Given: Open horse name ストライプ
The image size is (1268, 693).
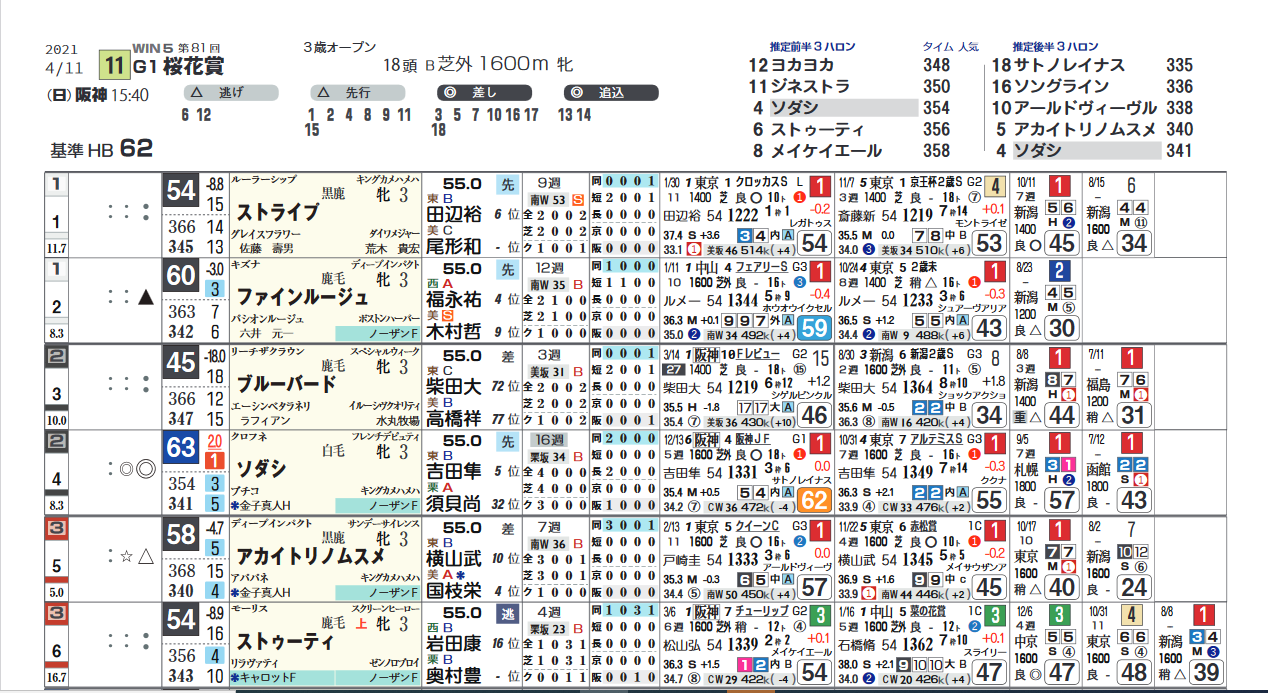Looking at the screenshot, I should (x=277, y=213).
